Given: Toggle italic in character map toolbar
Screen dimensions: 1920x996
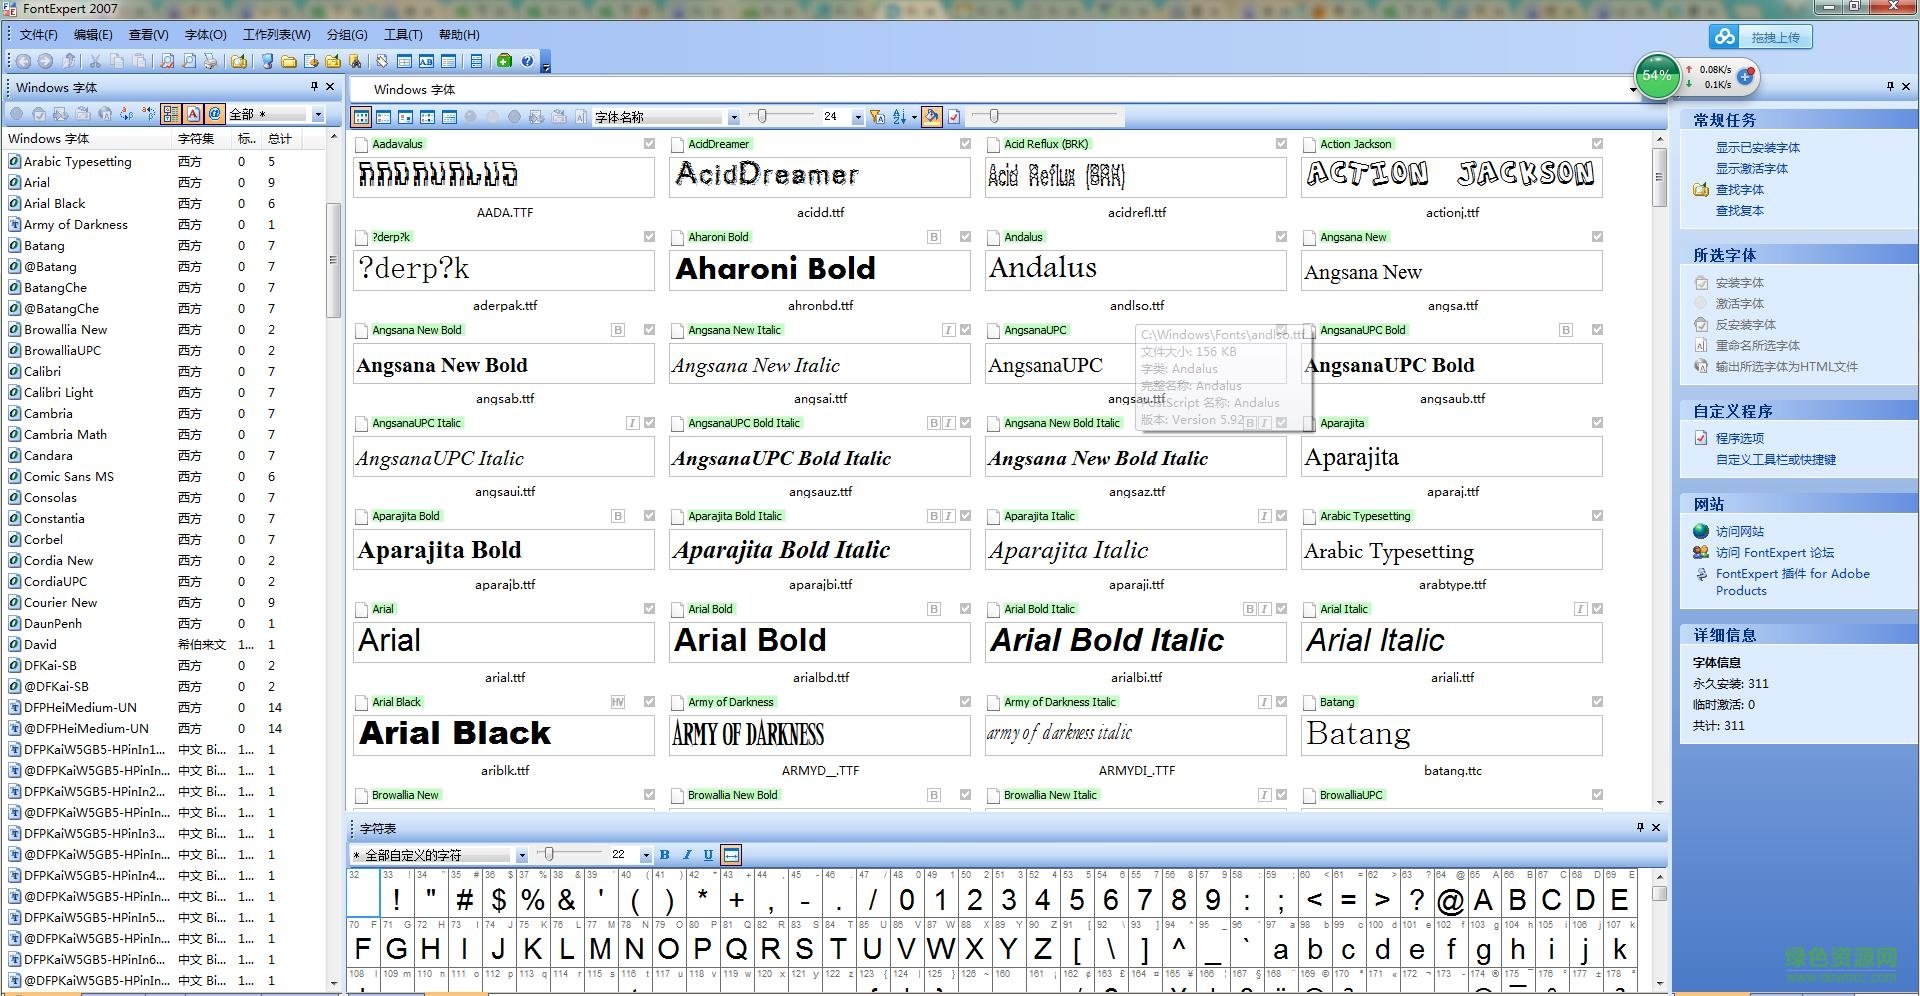Looking at the screenshot, I should [x=686, y=855].
